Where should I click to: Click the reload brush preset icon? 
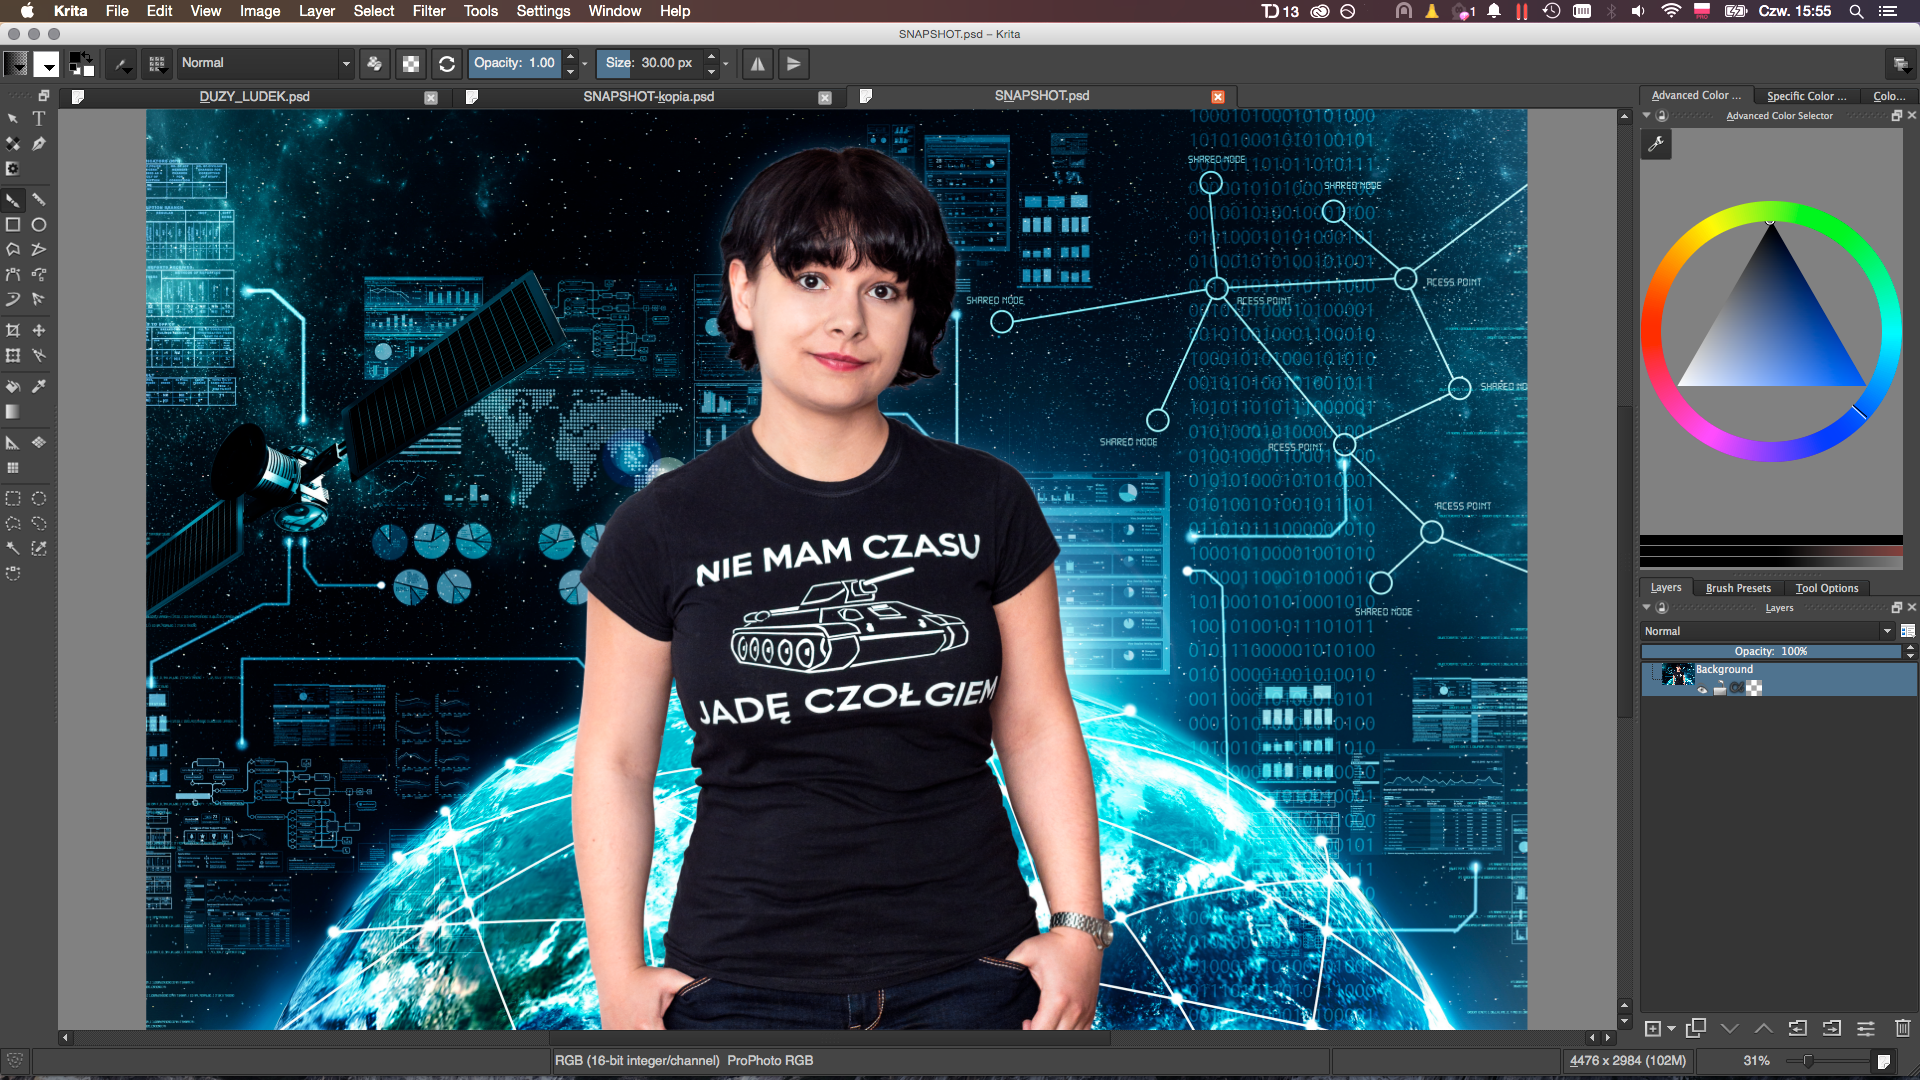click(447, 64)
